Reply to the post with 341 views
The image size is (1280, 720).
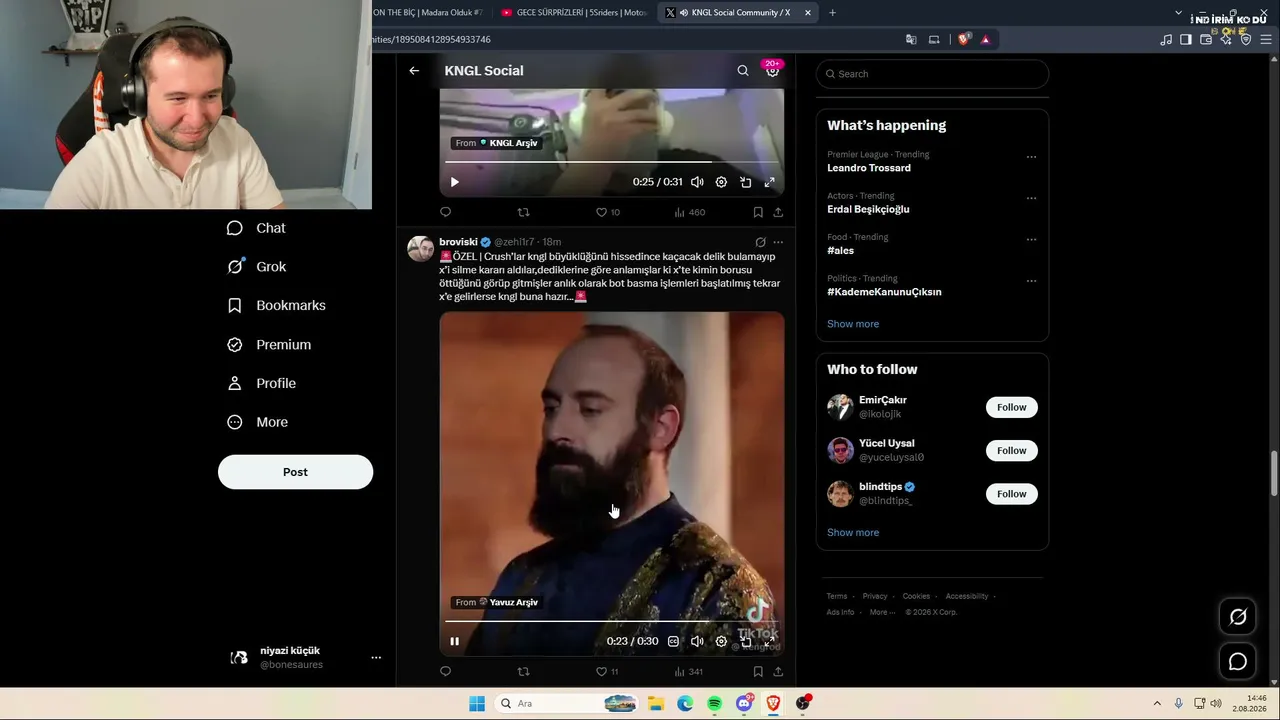coord(446,671)
